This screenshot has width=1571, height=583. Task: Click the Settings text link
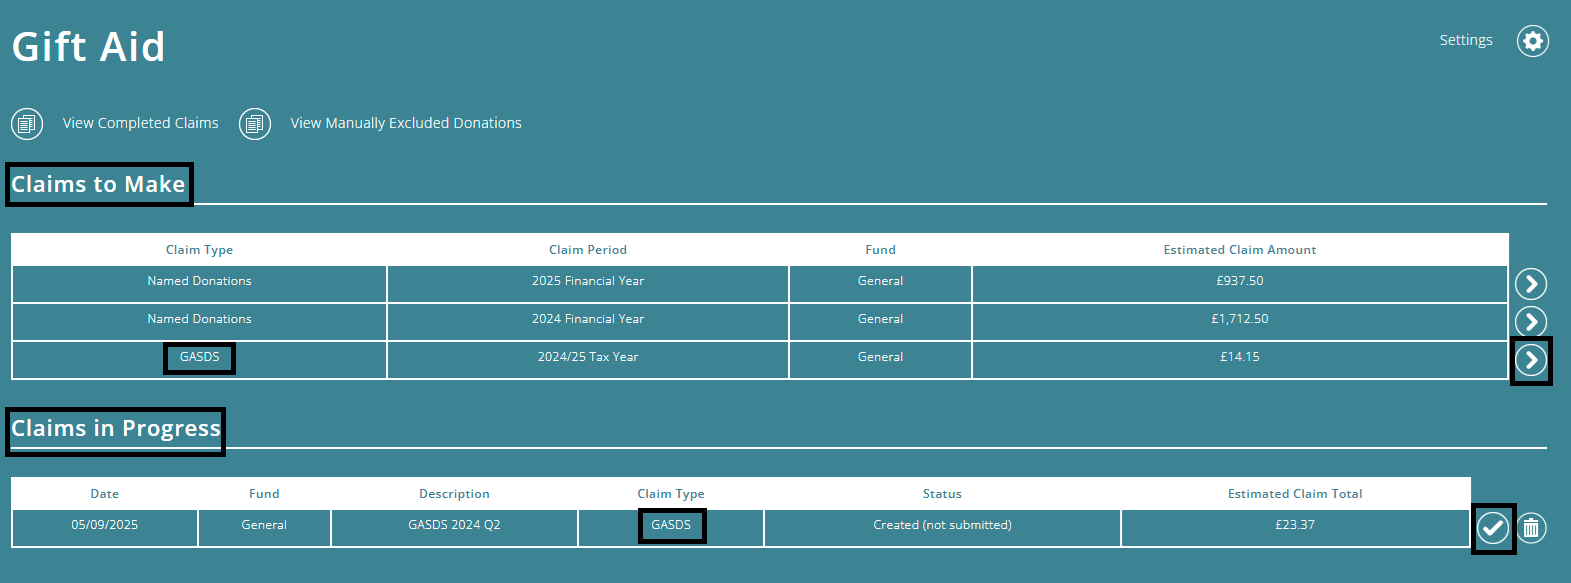pyautogui.click(x=1466, y=40)
